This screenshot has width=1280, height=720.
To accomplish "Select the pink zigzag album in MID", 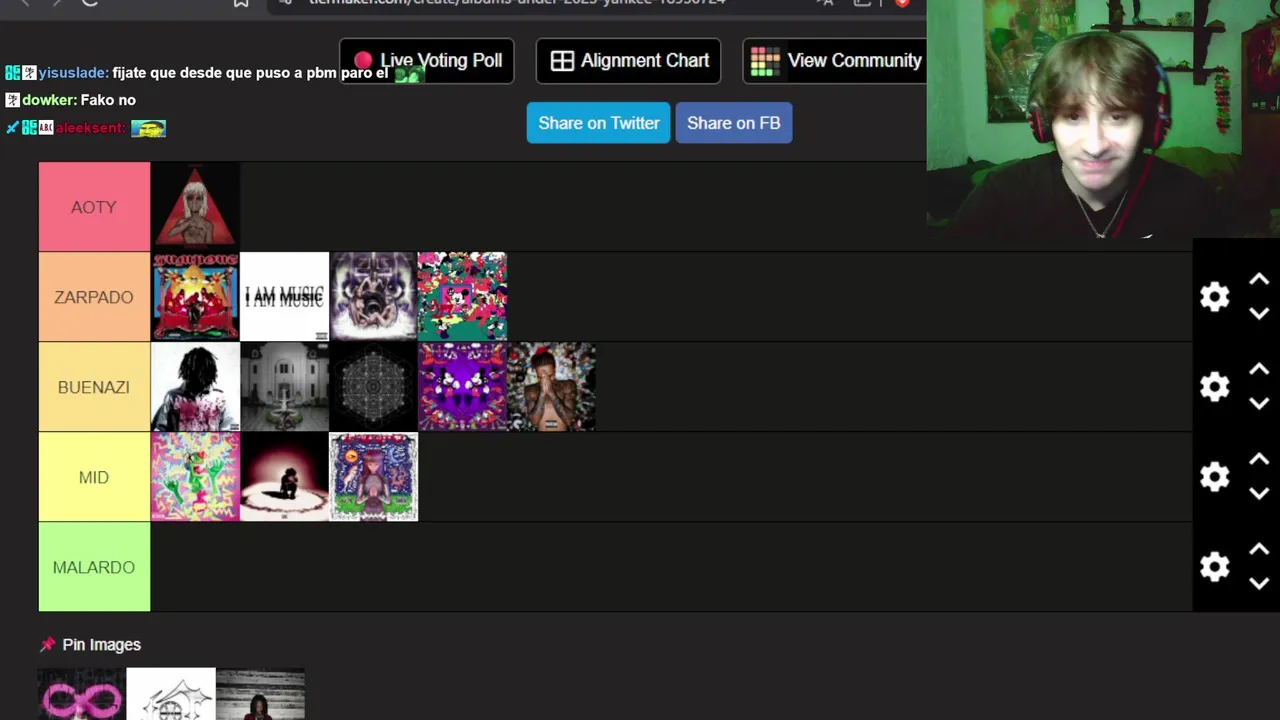I will (x=195, y=477).
